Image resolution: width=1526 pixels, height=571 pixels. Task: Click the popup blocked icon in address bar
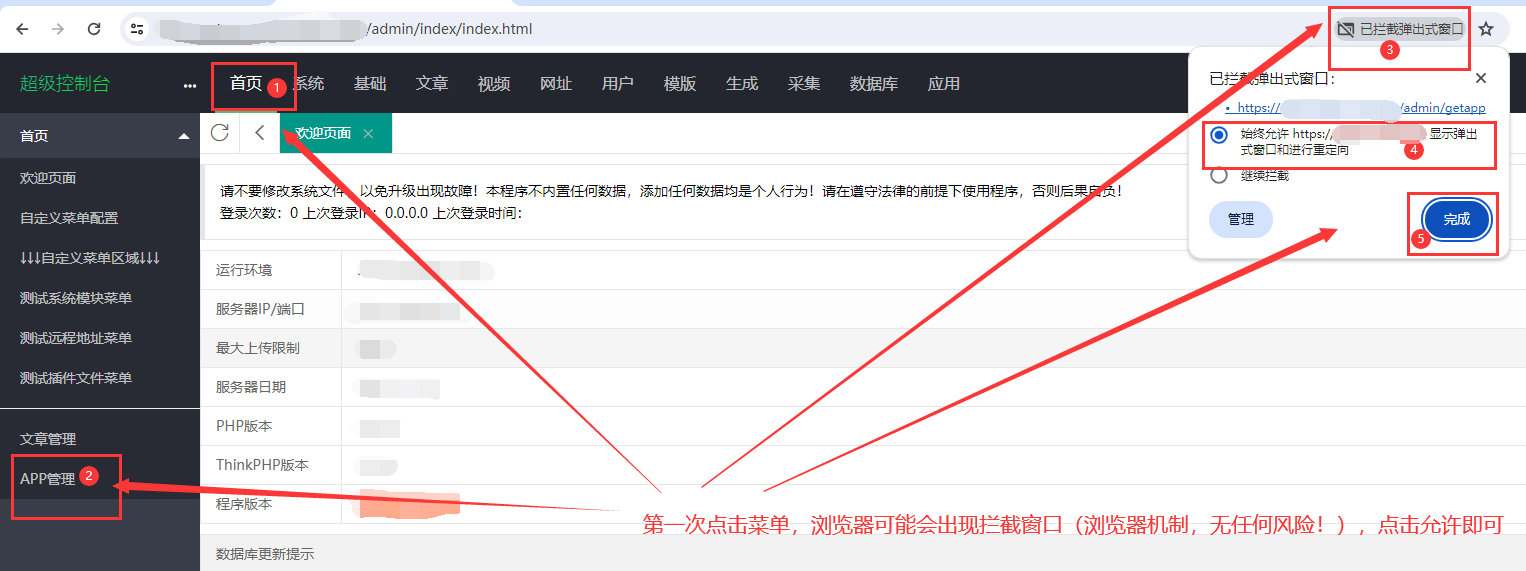(x=1346, y=29)
